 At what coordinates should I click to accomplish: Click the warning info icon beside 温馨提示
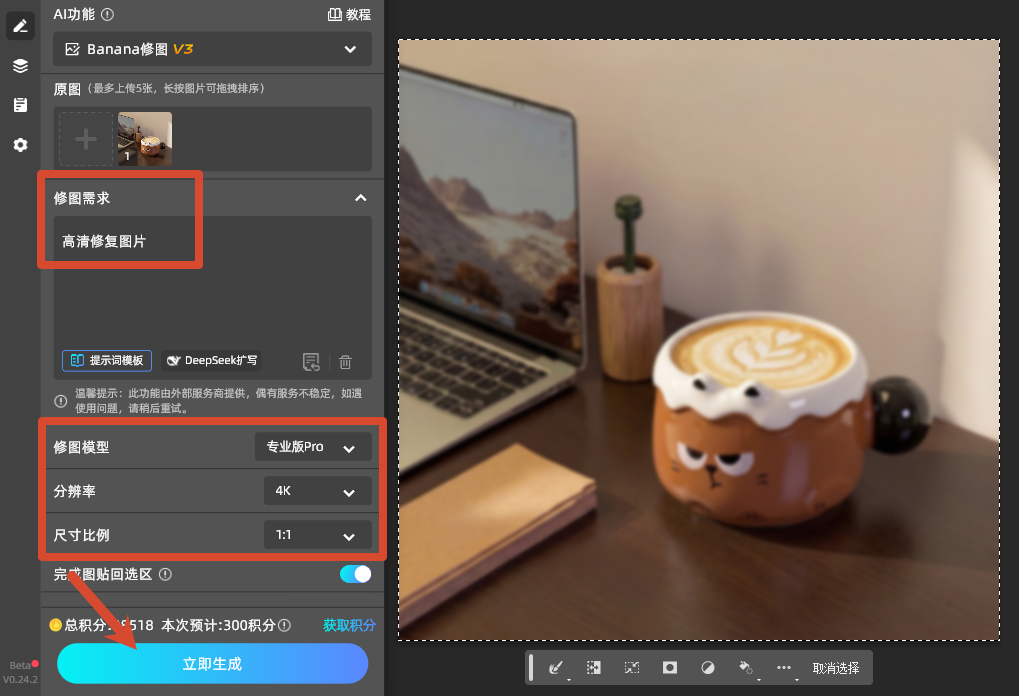60,401
